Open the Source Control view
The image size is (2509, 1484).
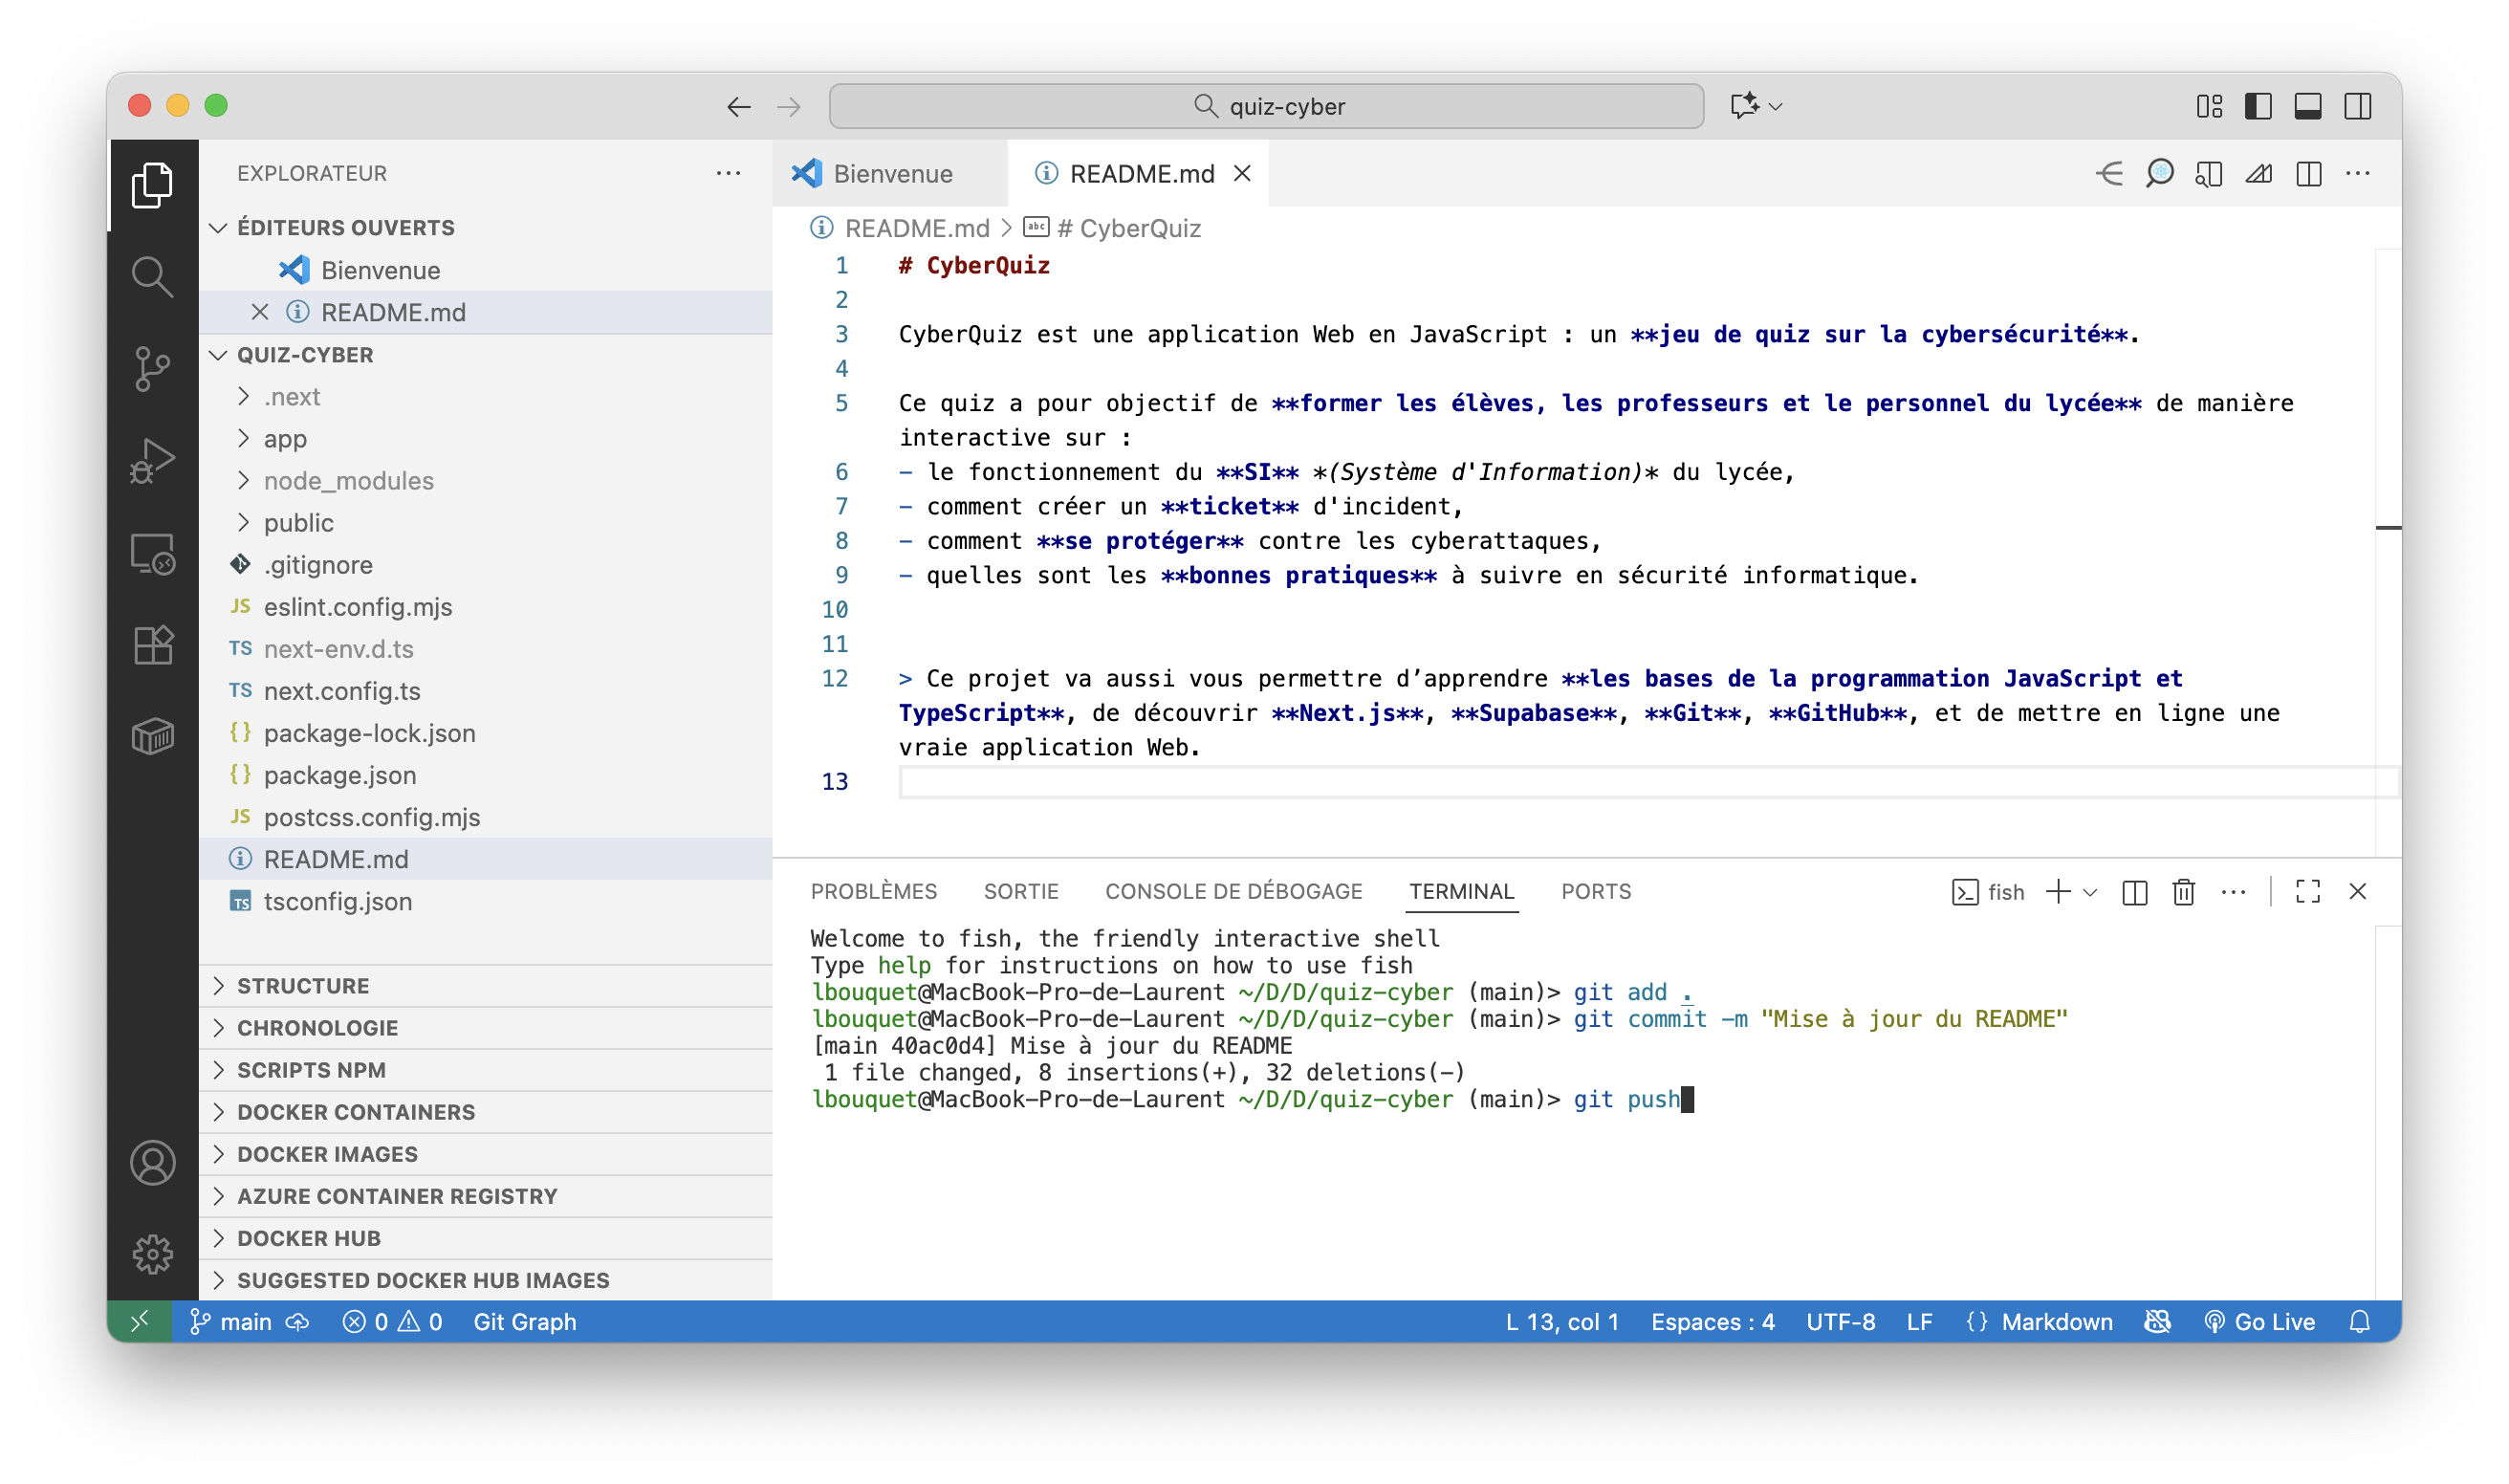pos(152,368)
